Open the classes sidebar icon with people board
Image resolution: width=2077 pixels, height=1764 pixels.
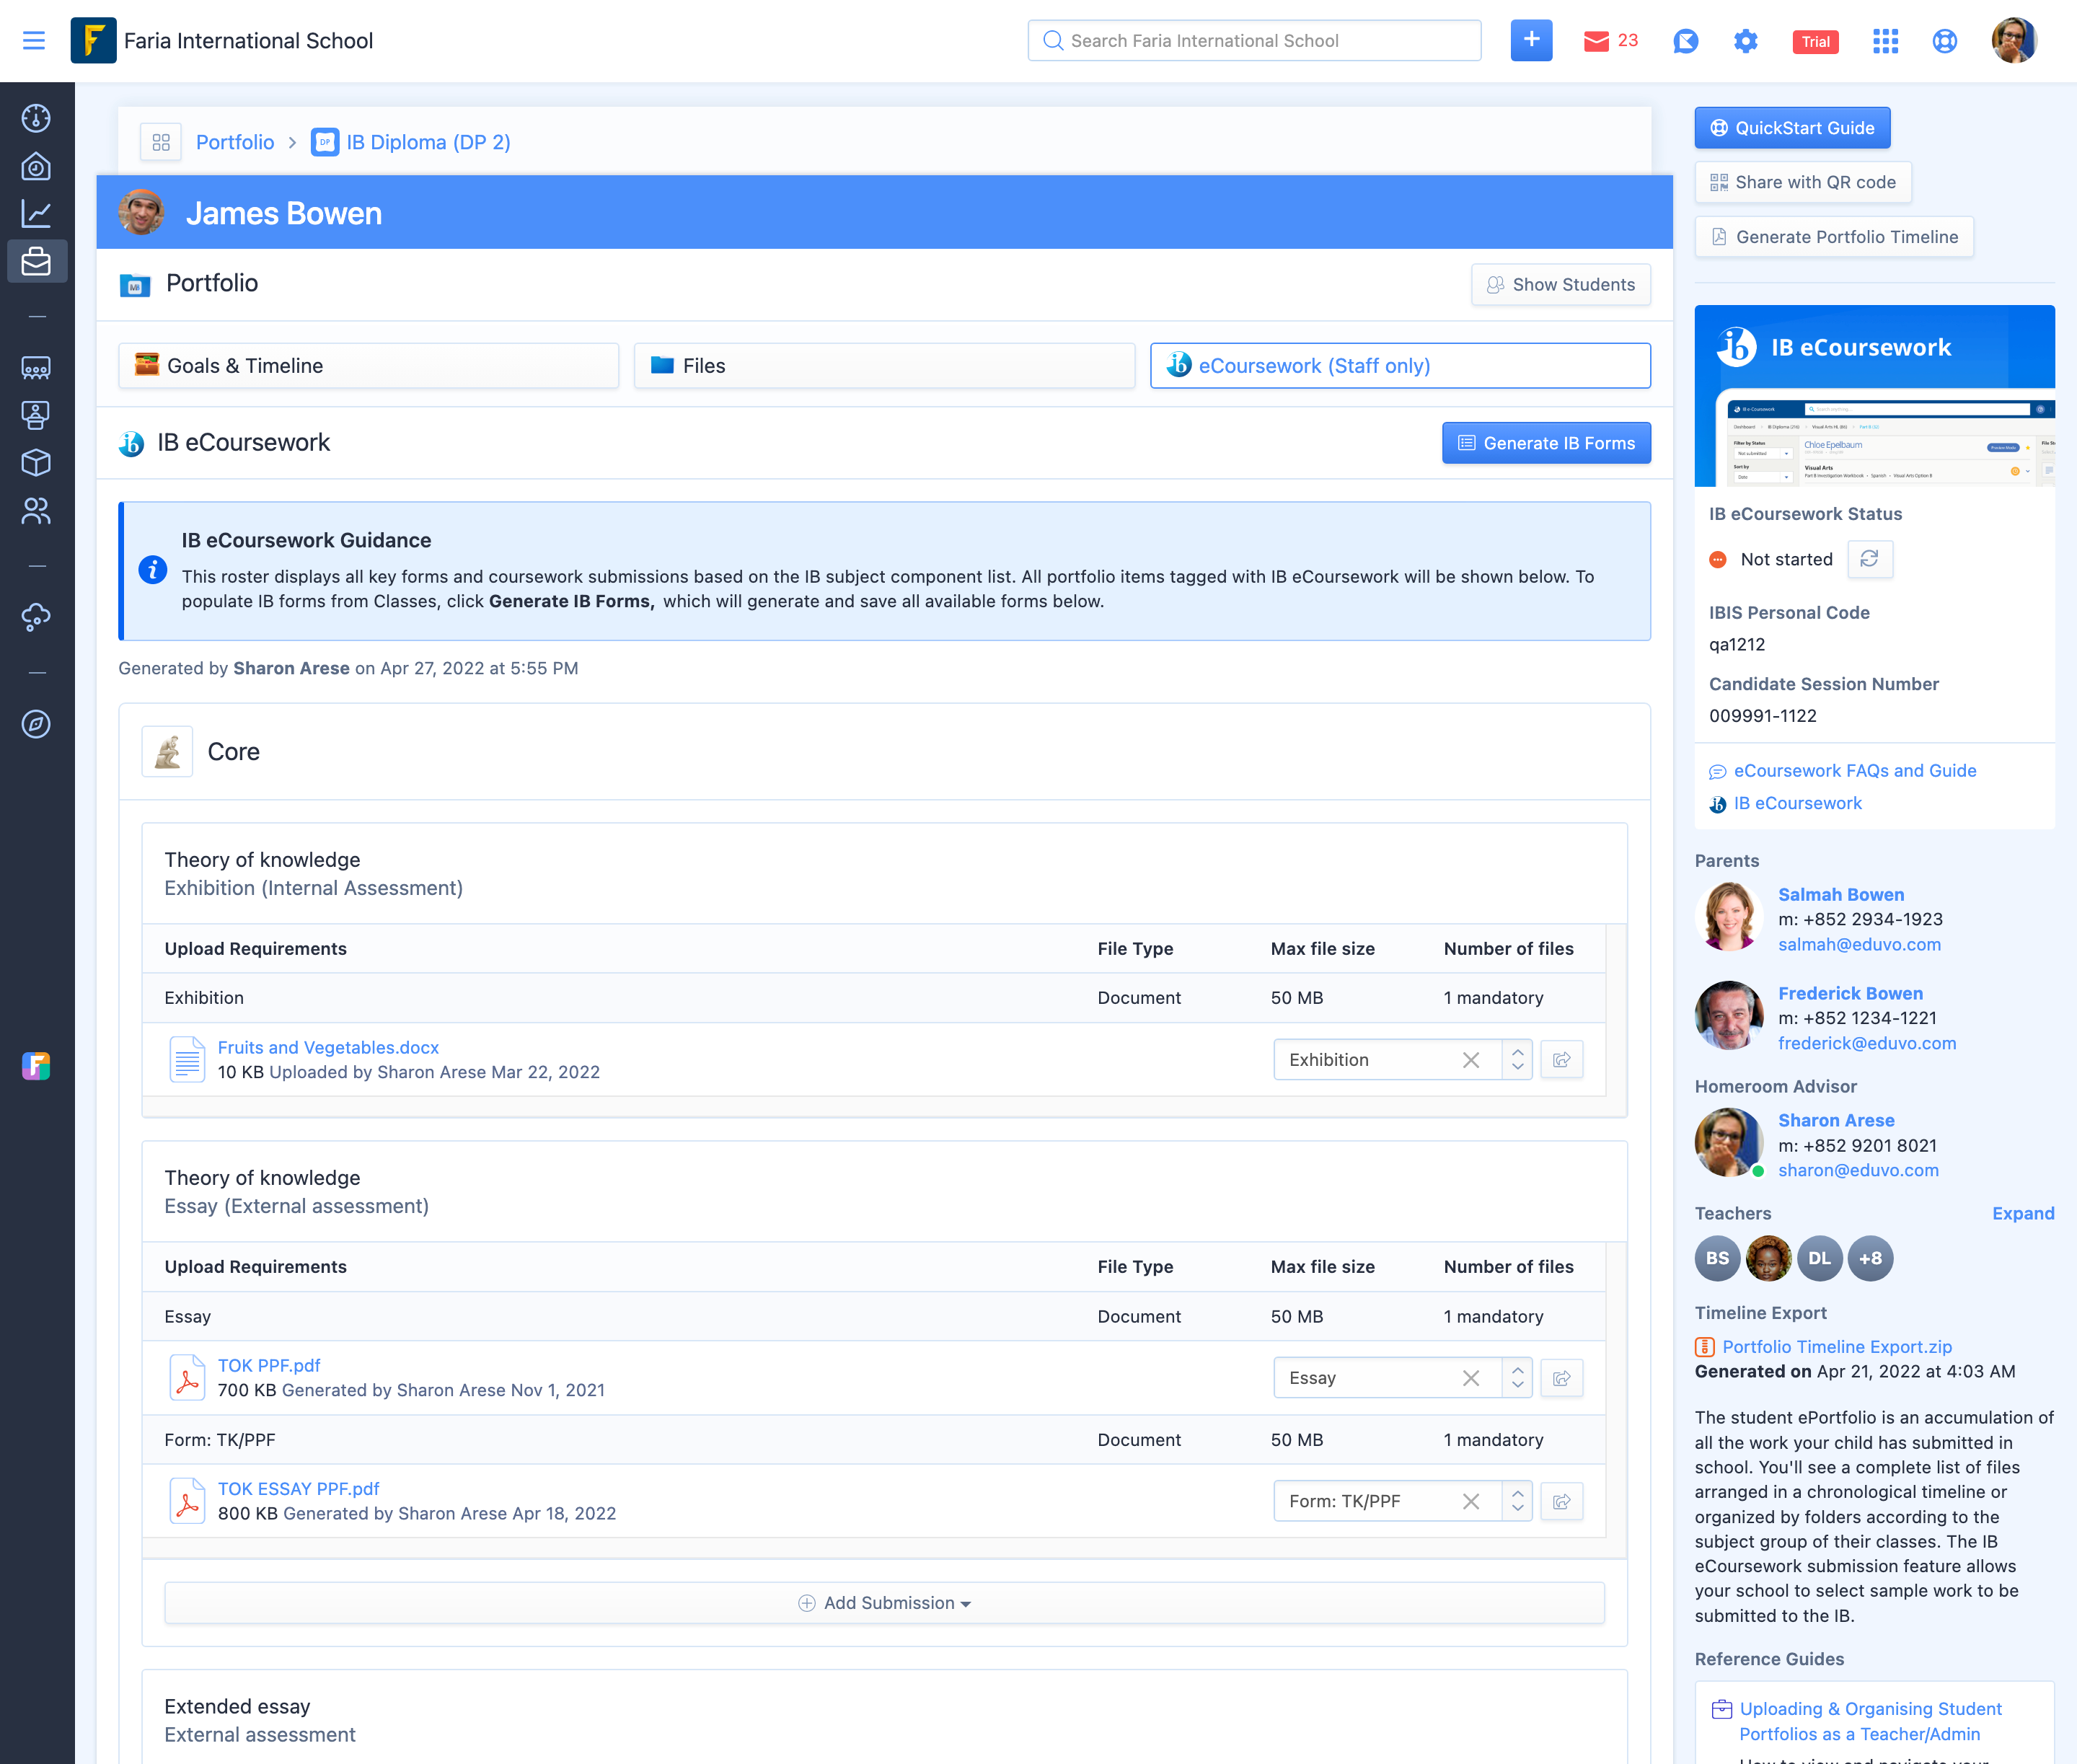coord(36,368)
